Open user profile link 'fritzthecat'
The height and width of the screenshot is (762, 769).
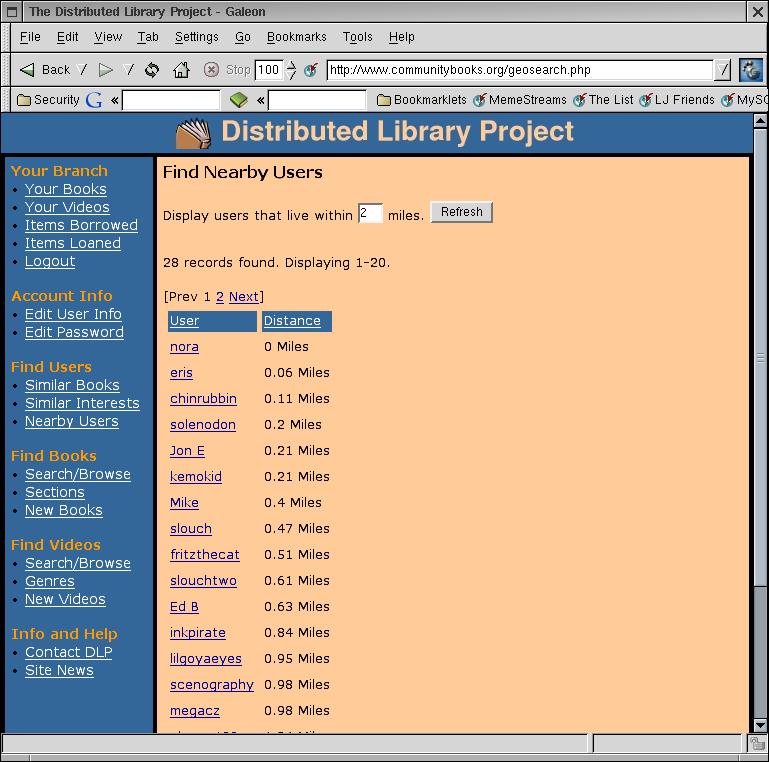tap(204, 555)
